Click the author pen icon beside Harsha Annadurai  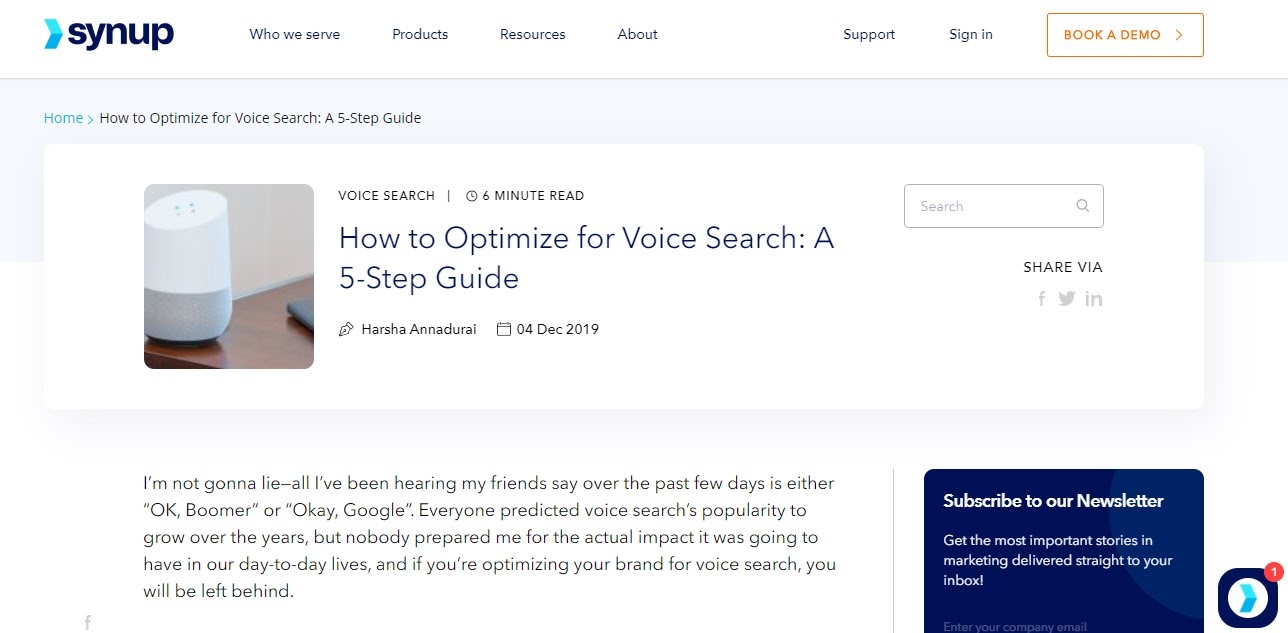tap(346, 328)
